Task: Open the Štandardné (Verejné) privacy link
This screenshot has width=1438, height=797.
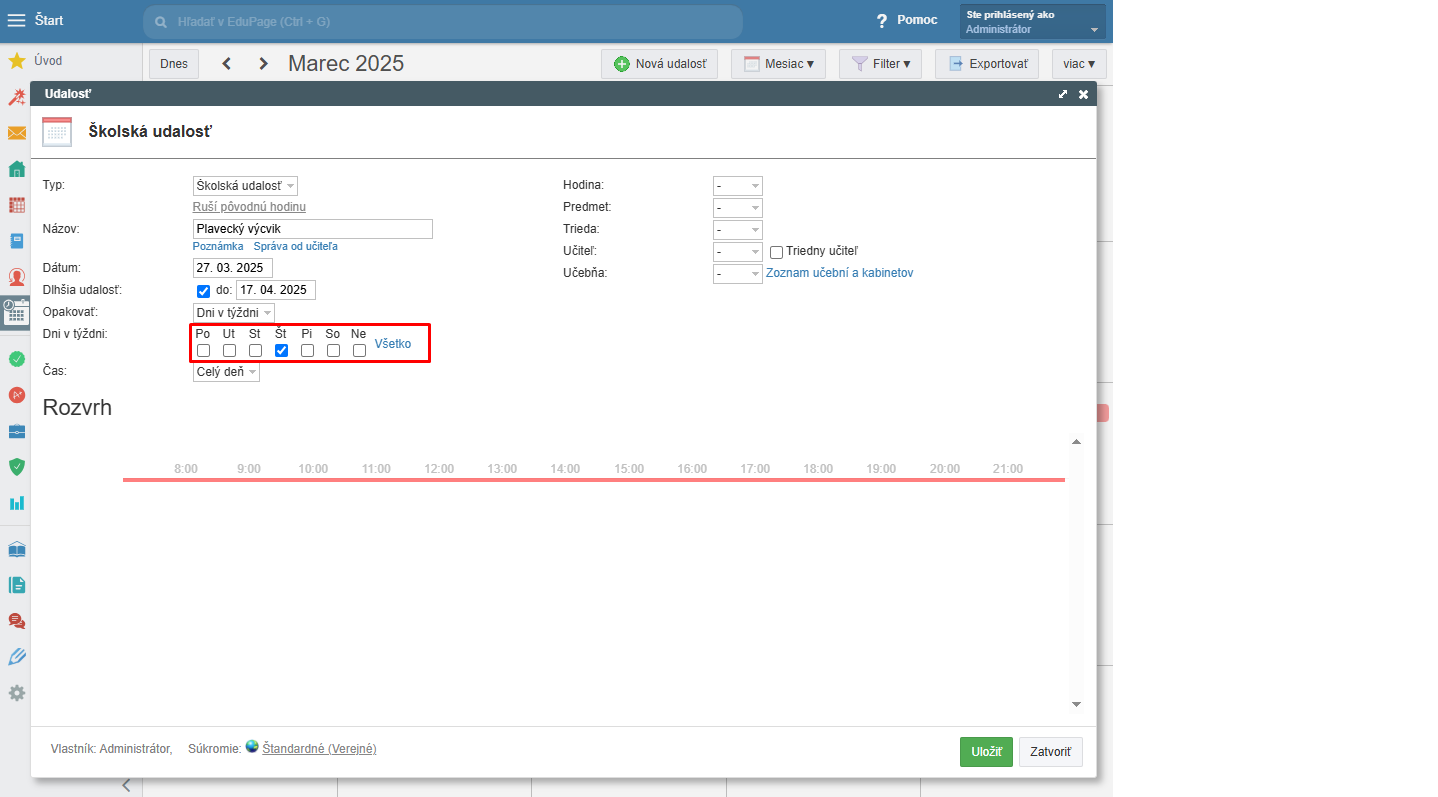Action: point(319,749)
